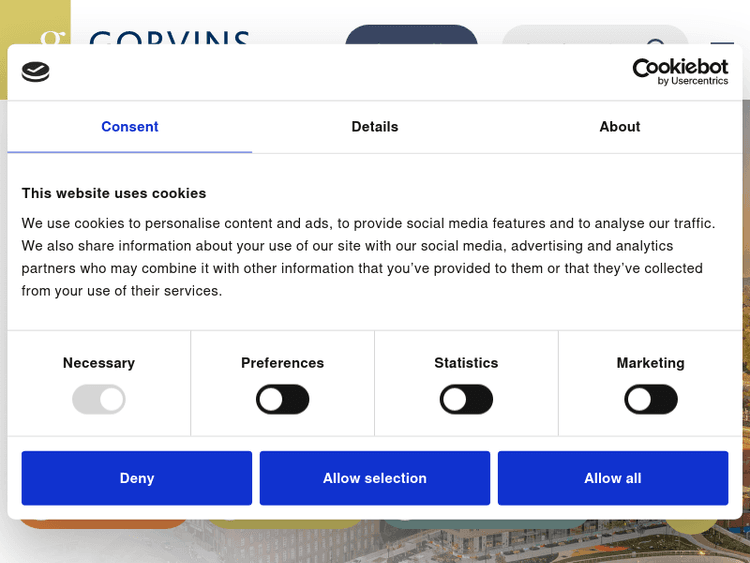Click the Allow selection button

coord(375,478)
